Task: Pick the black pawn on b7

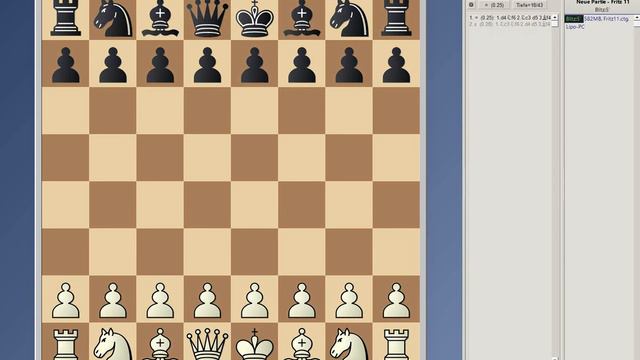Action: 113,65
